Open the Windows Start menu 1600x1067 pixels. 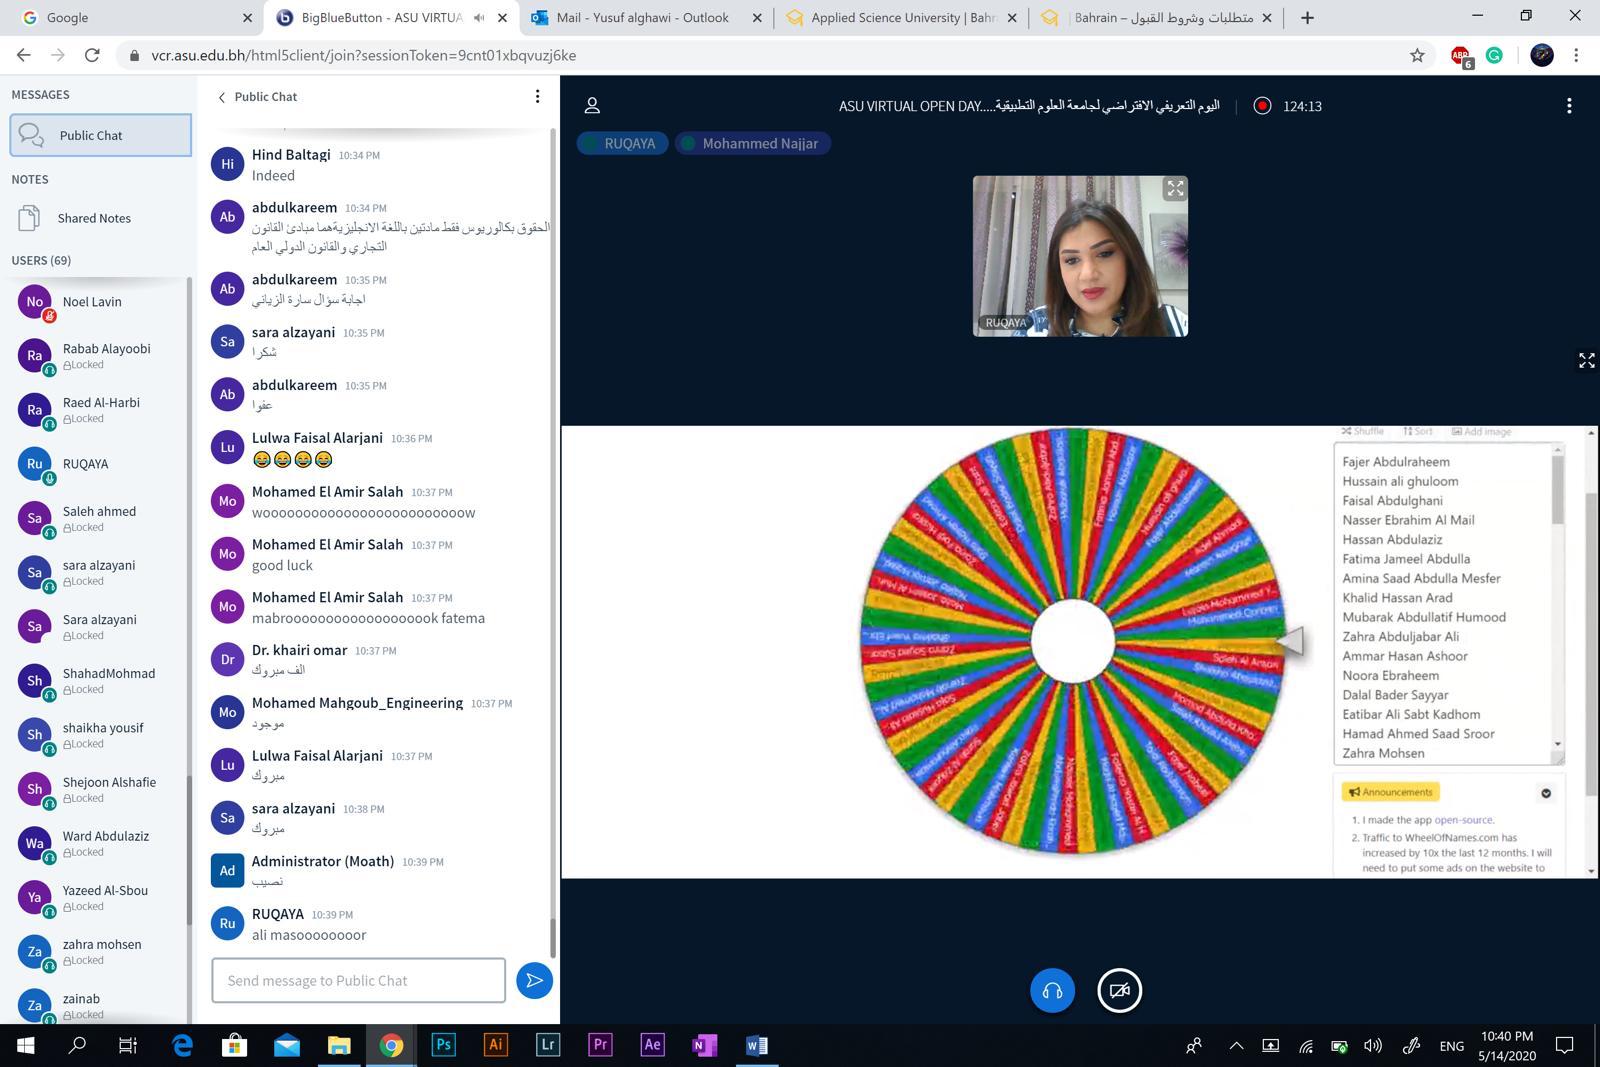25,1045
